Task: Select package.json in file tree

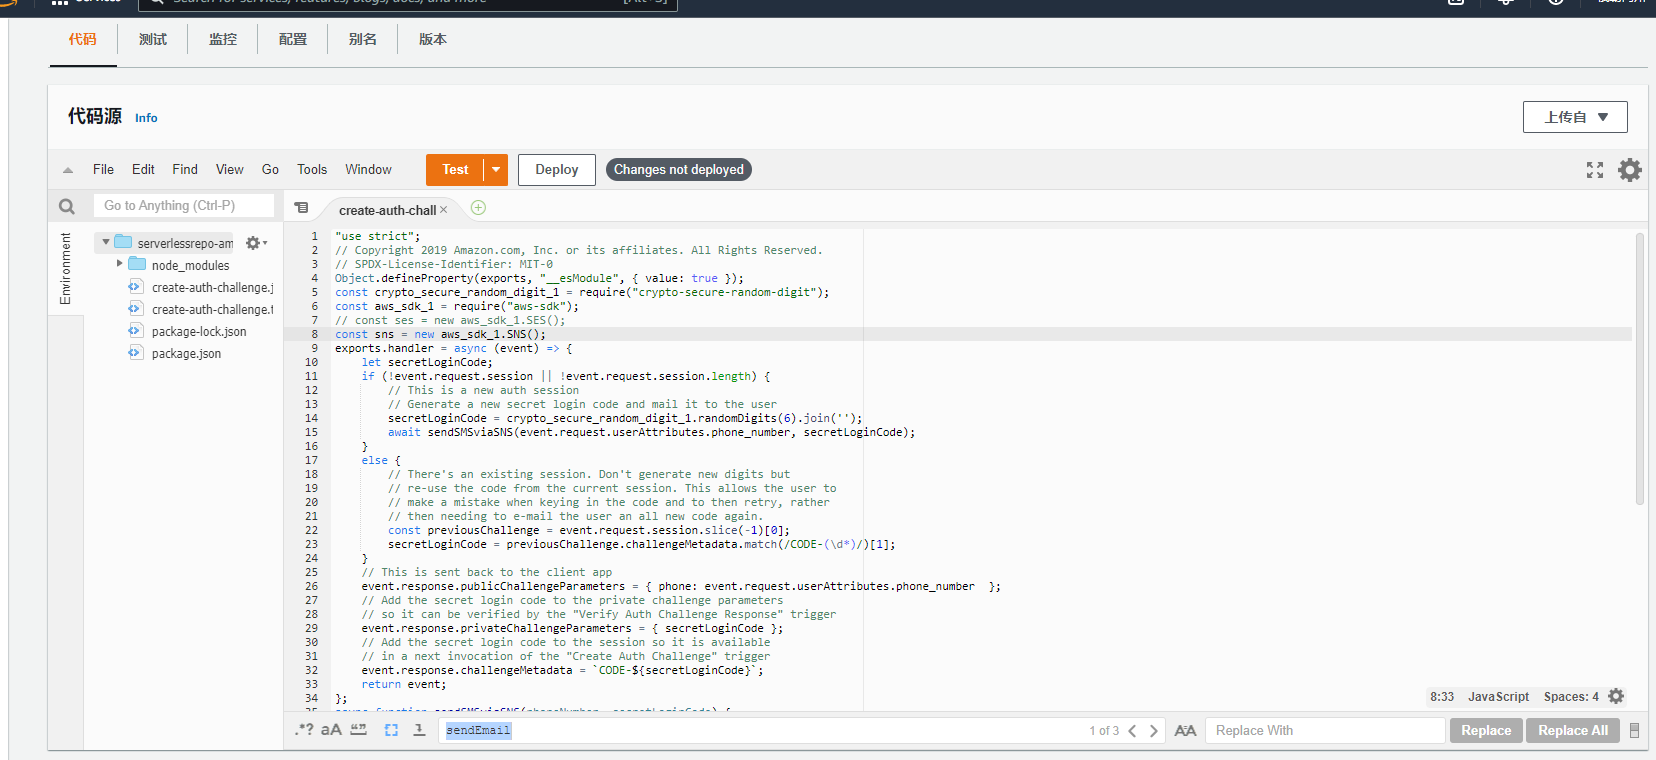Action: coord(186,354)
